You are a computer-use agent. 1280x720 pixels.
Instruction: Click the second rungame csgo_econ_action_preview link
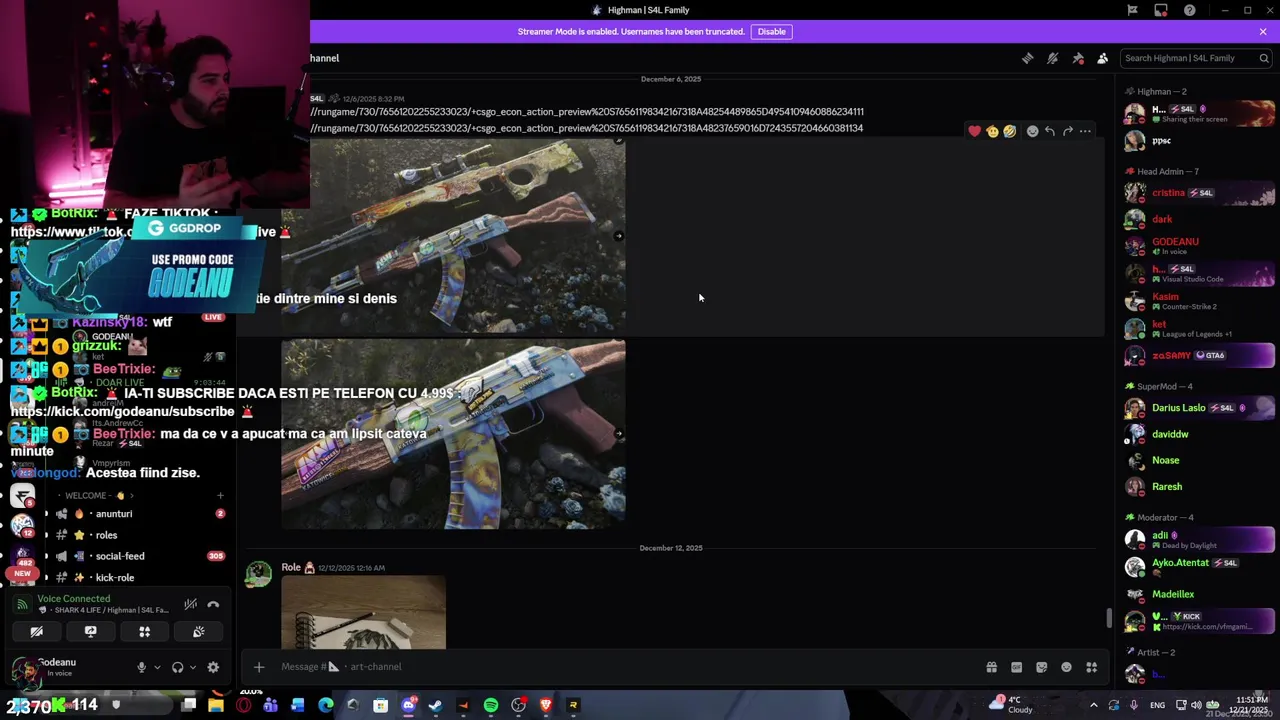point(586,128)
